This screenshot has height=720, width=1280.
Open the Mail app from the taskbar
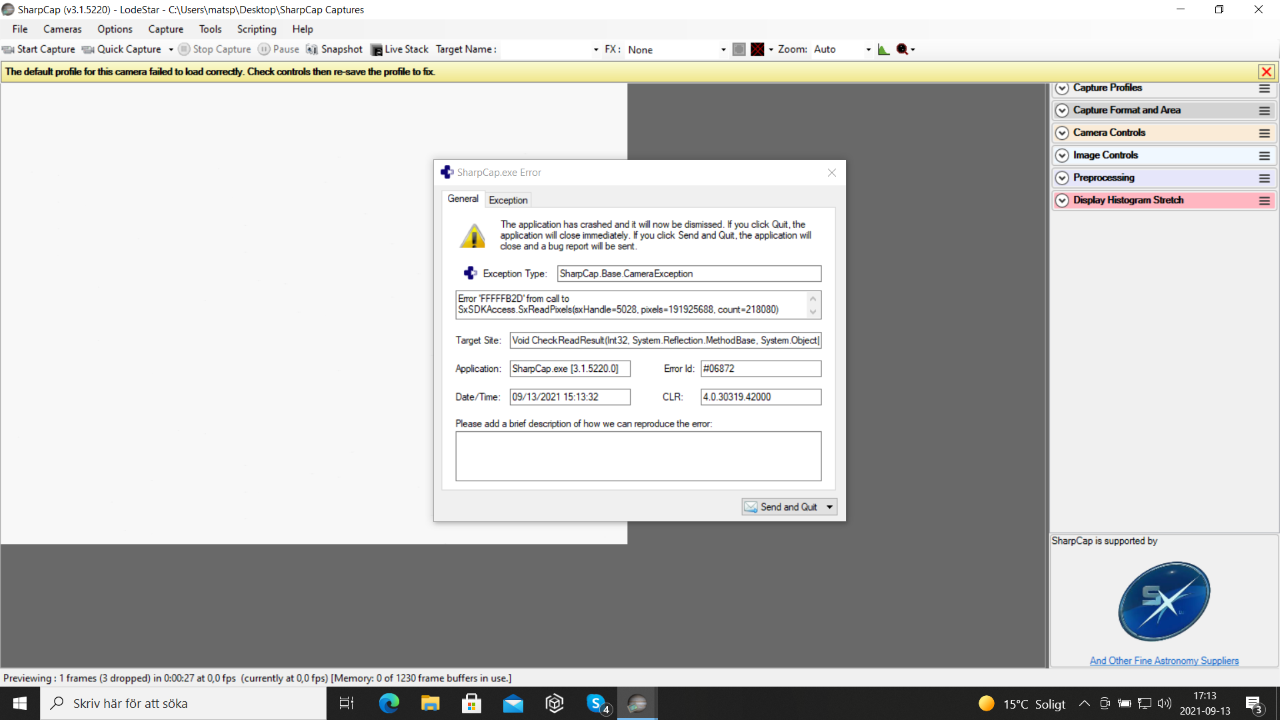tap(513, 703)
